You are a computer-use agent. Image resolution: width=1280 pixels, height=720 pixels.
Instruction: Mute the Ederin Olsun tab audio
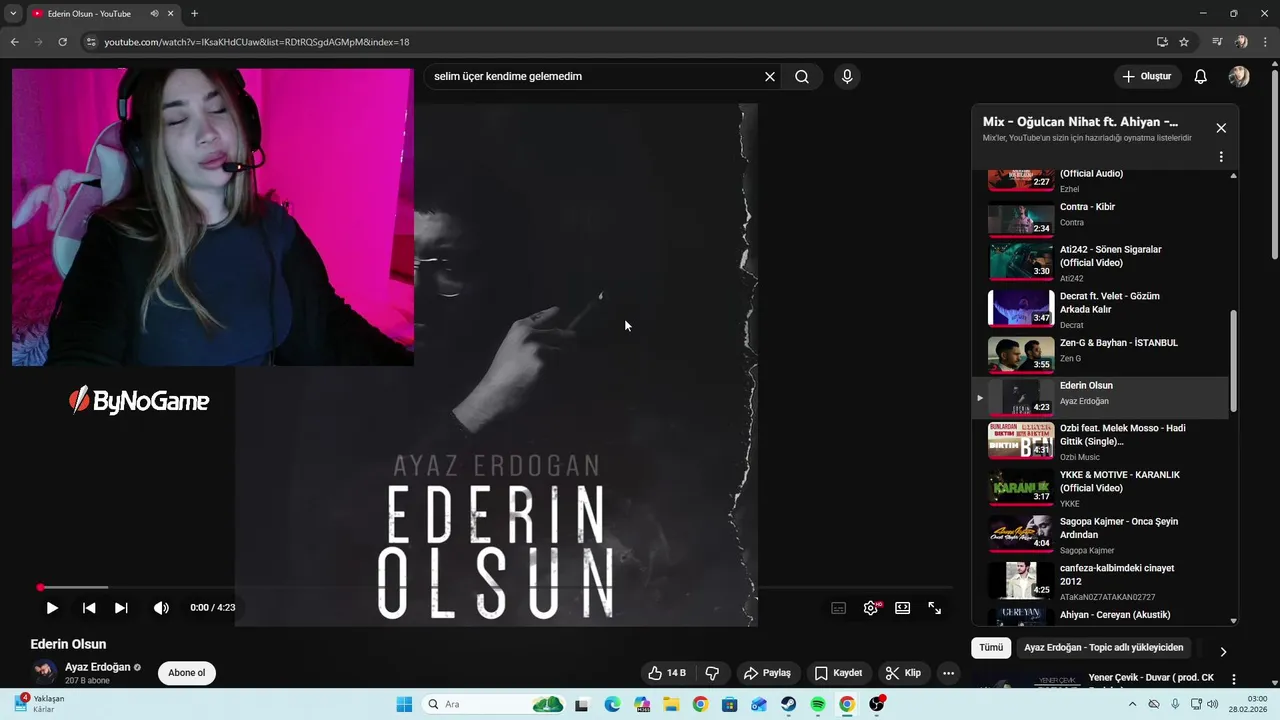tap(154, 14)
